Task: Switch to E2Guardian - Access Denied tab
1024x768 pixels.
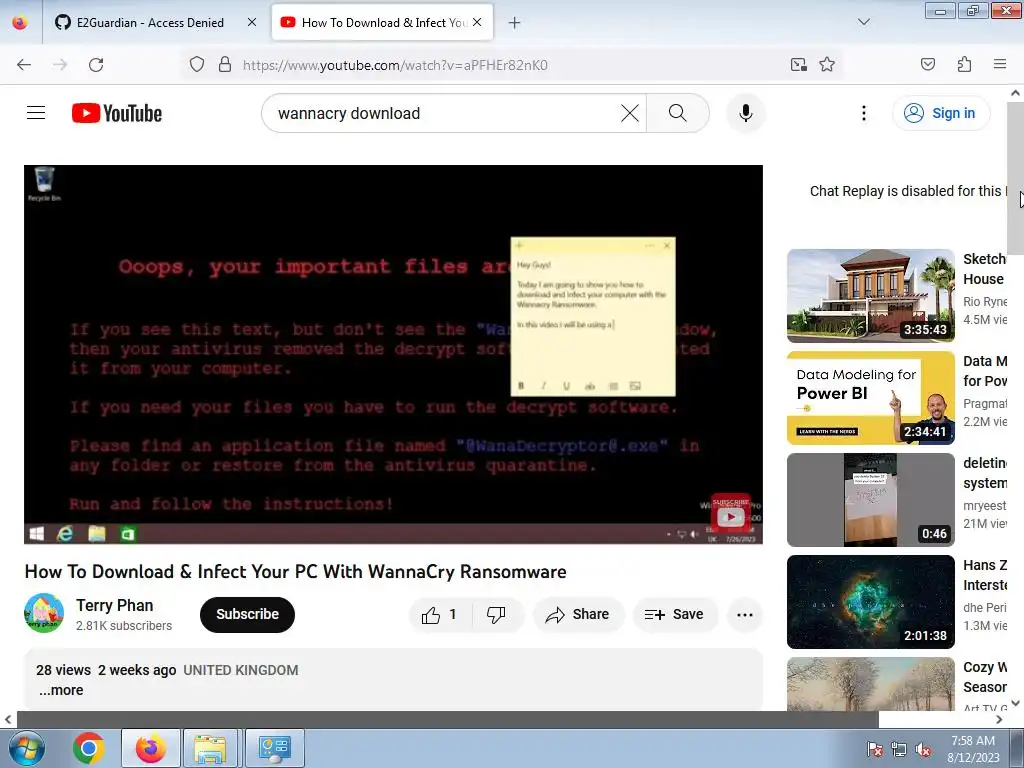Action: (x=150, y=23)
